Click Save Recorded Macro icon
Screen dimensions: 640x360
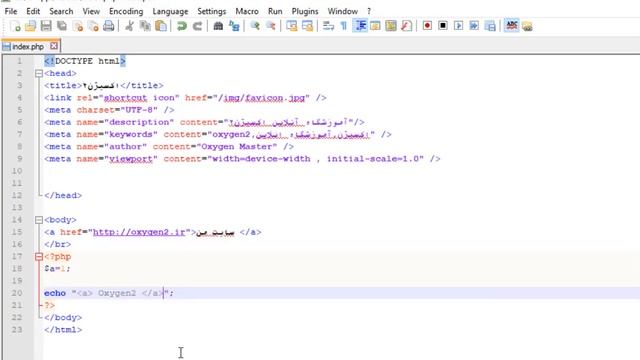point(490,26)
